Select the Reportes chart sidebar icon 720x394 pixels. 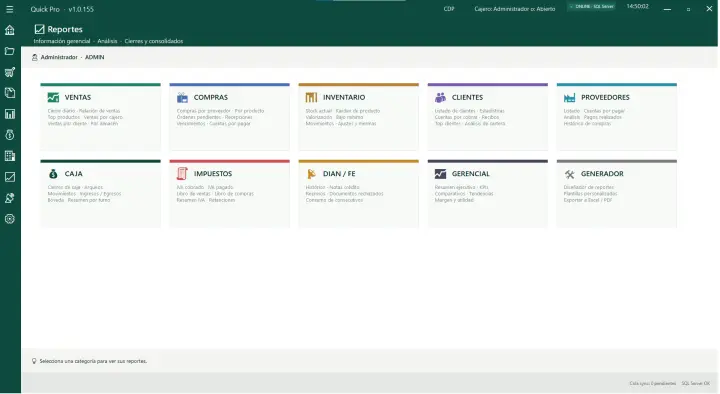click(10, 177)
